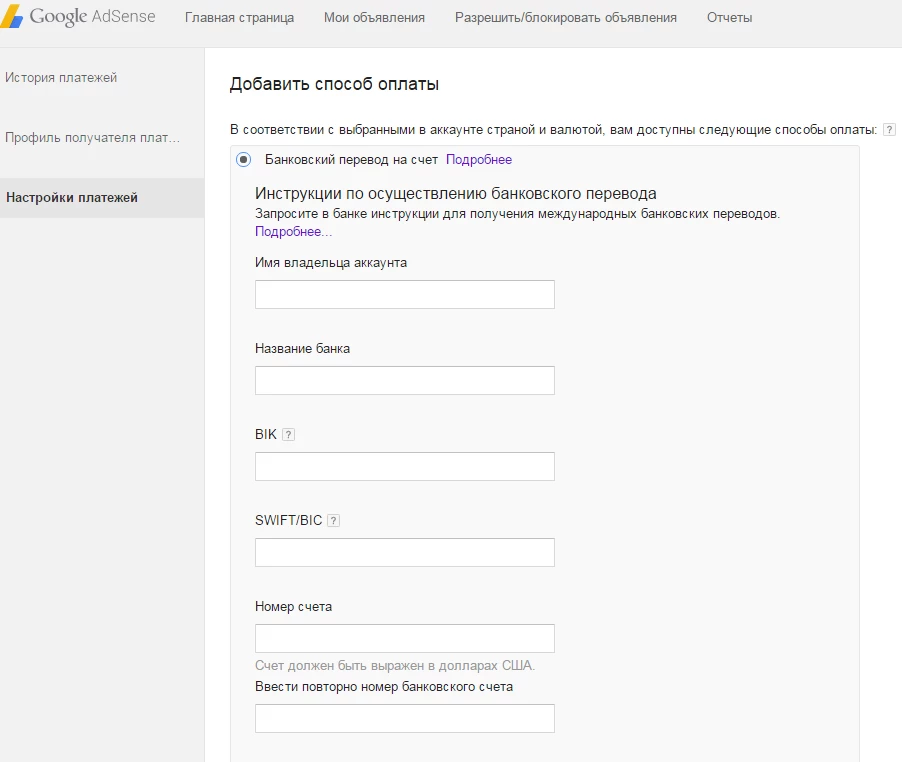Follow Подробнее link beside bank transfer option

[x=479, y=159]
